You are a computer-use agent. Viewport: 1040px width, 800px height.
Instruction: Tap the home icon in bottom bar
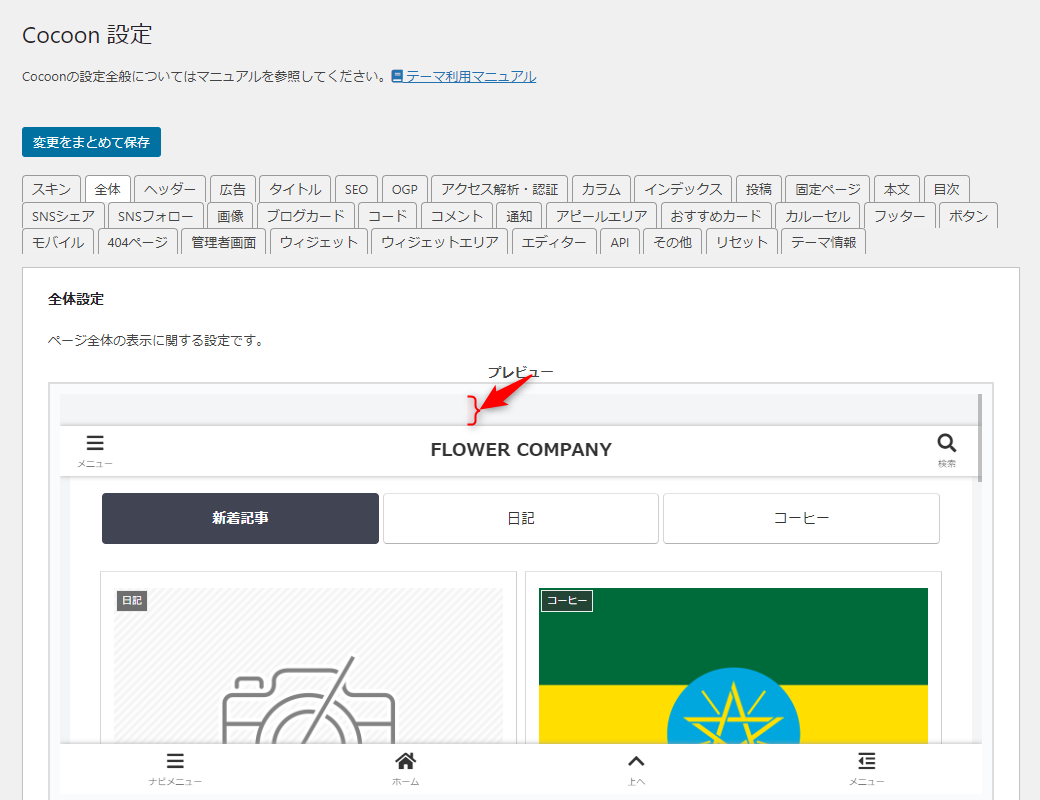tap(405, 762)
